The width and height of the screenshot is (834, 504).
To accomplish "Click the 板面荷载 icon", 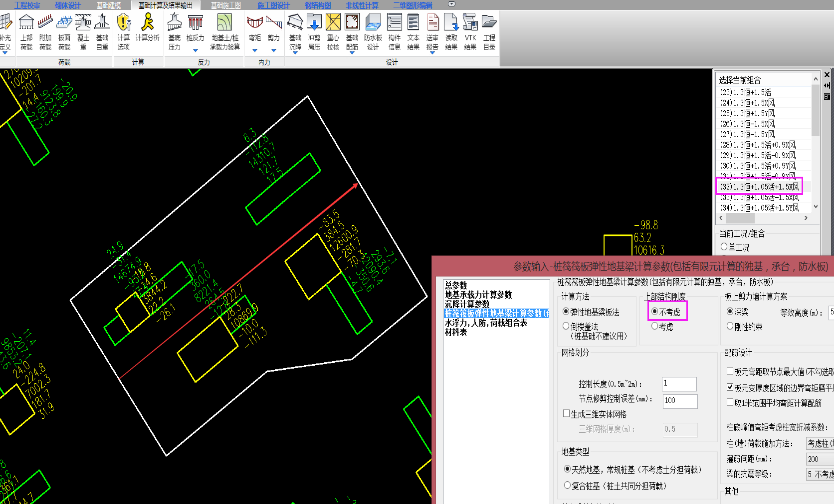I will pos(64,22).
